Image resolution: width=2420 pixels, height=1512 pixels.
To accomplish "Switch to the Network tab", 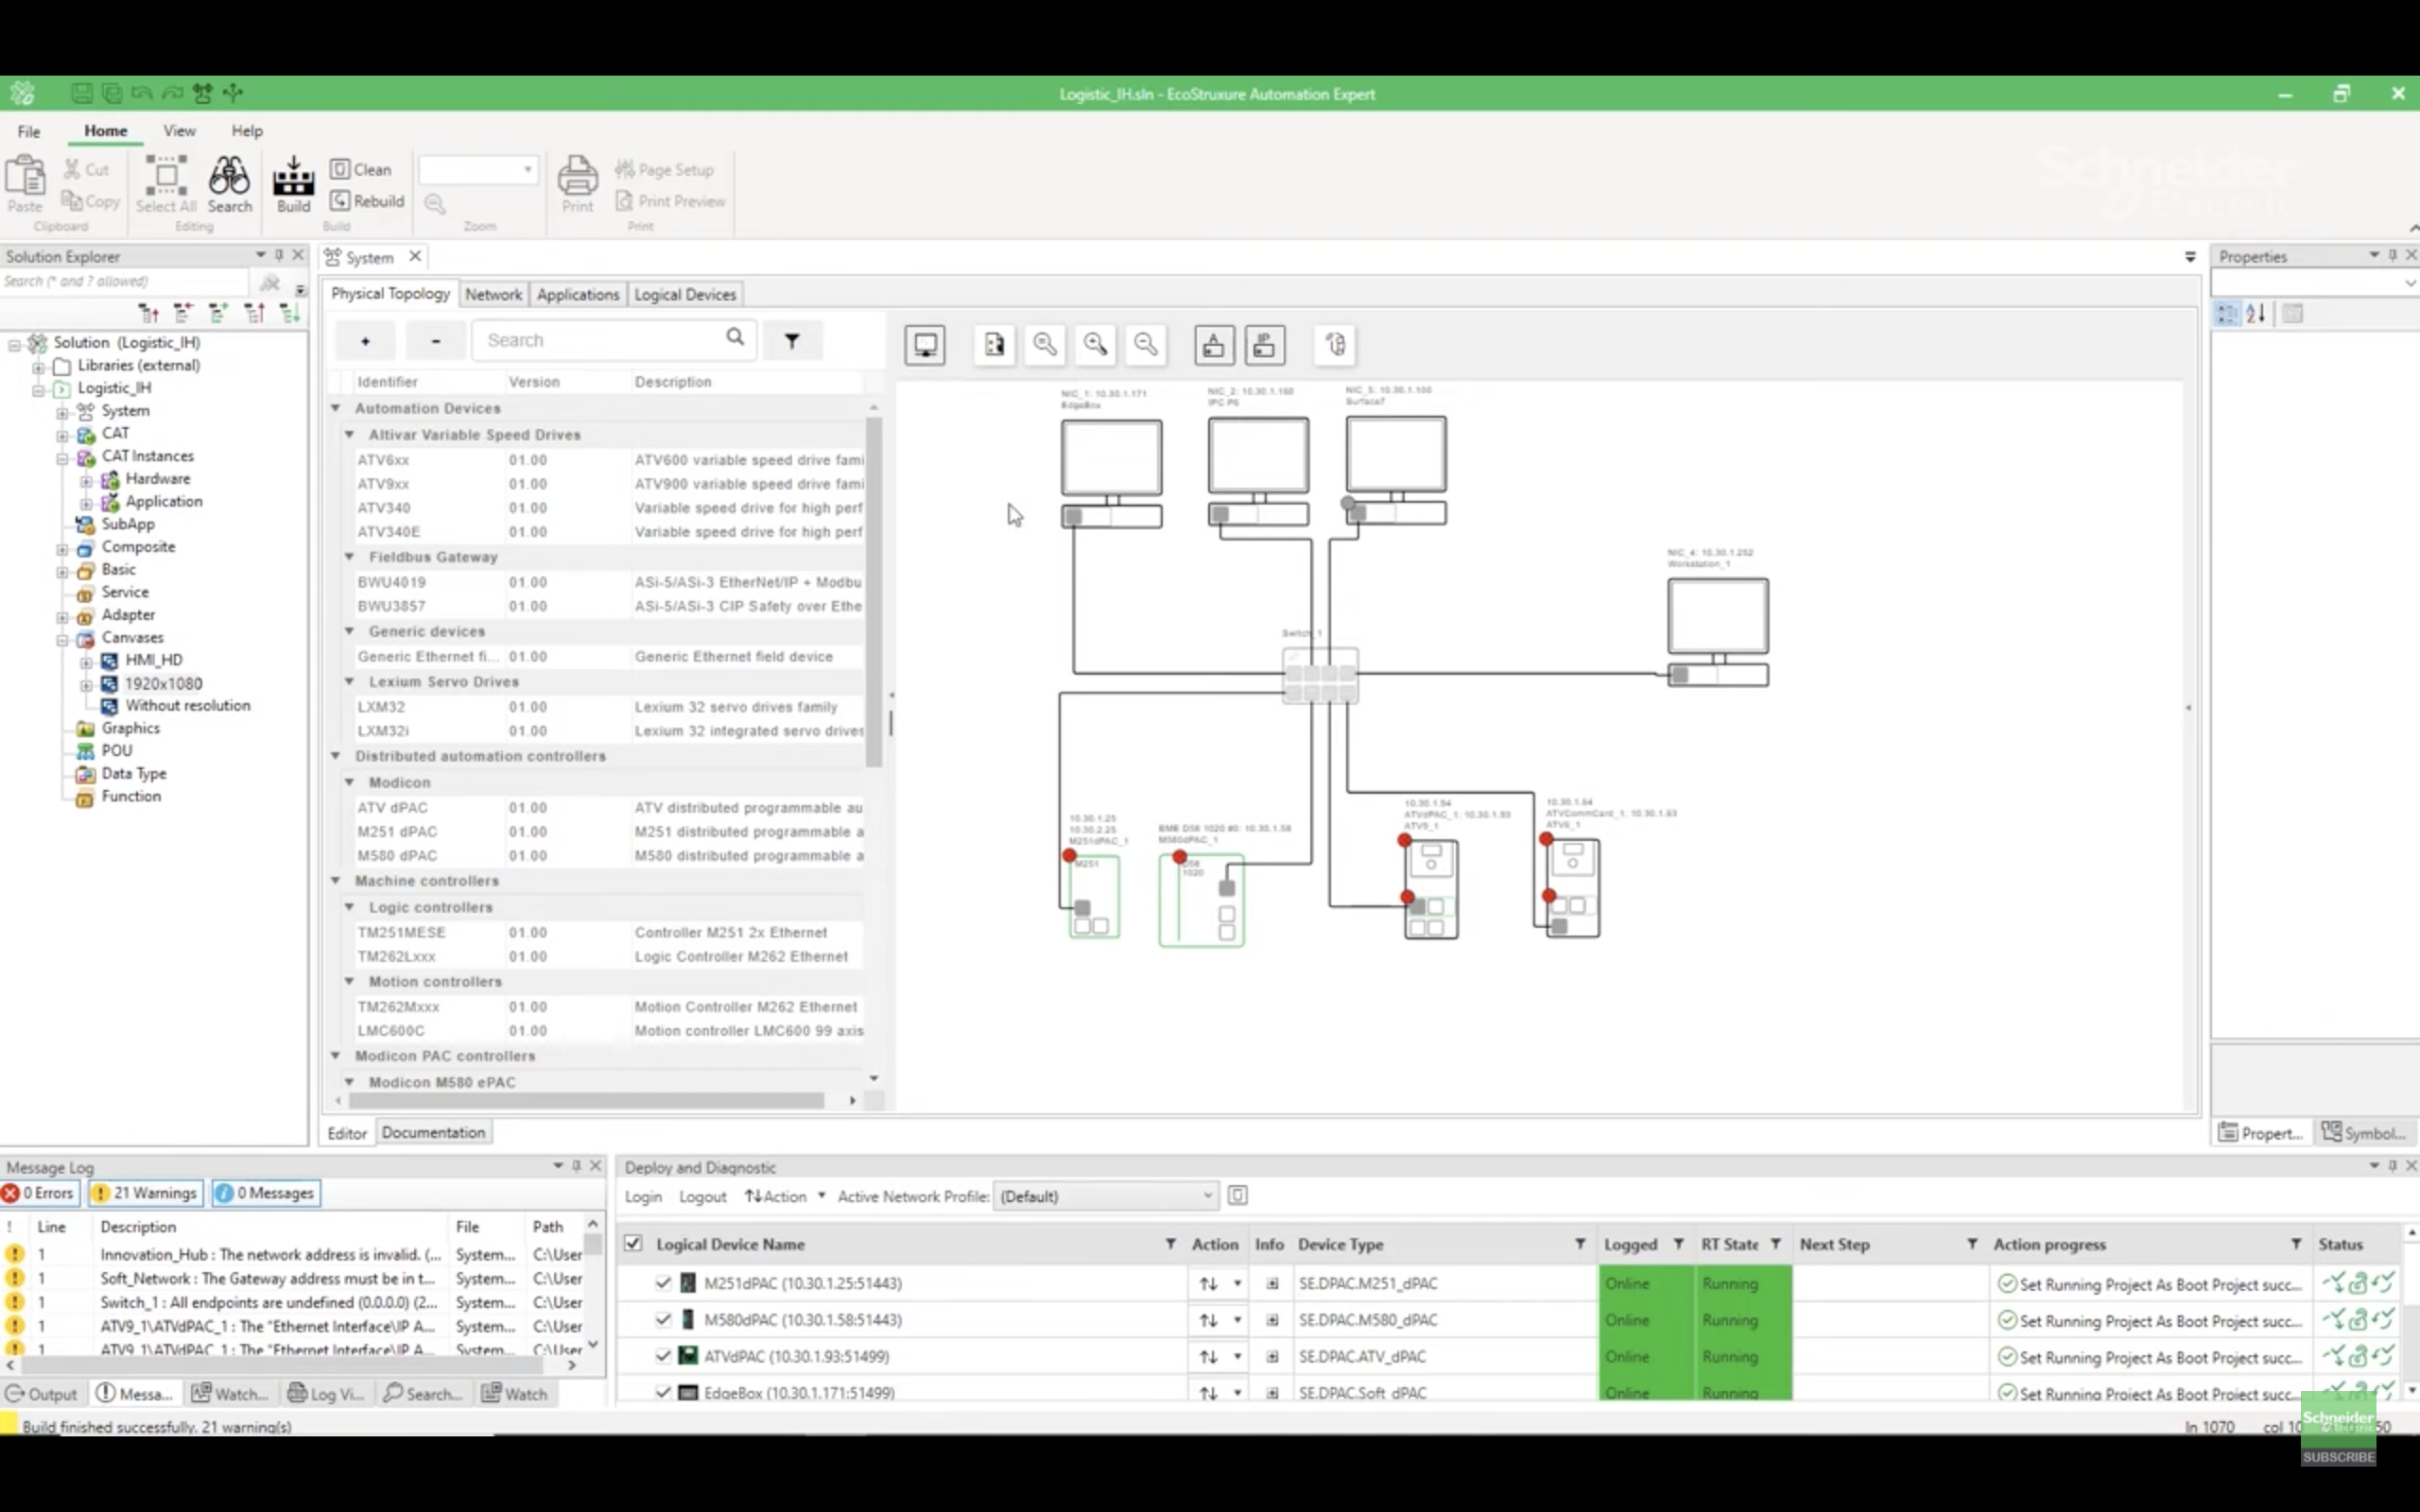I will pos(493,294).
